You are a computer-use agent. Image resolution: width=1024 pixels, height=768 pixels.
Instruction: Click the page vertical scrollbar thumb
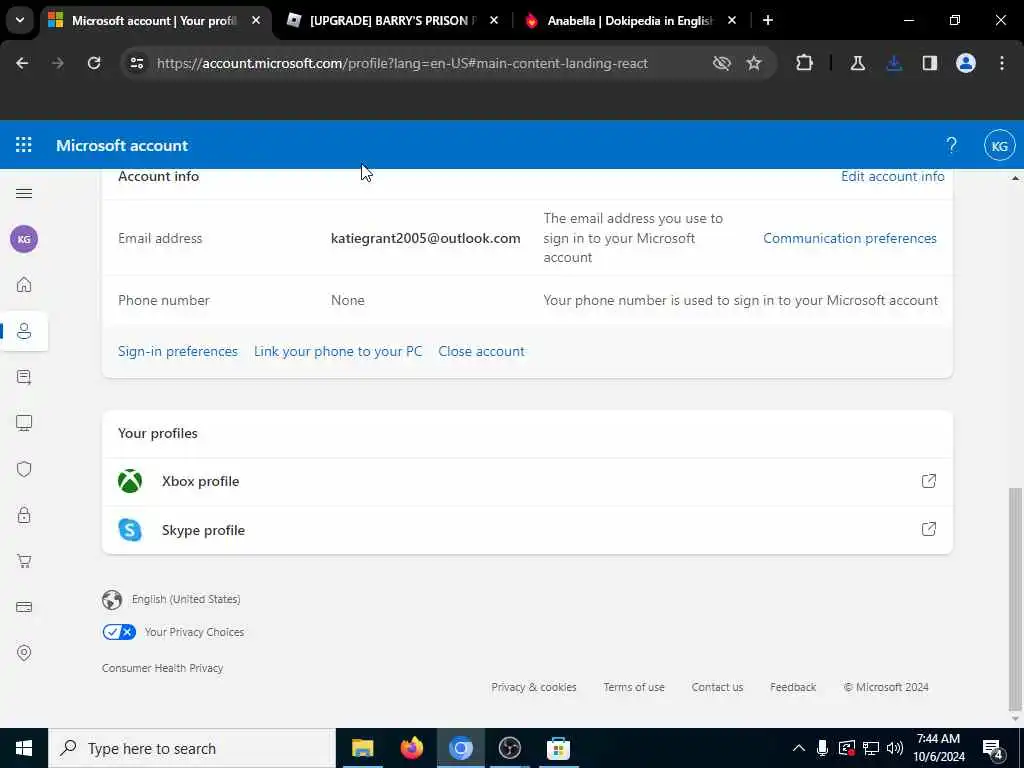point(1015,599)
